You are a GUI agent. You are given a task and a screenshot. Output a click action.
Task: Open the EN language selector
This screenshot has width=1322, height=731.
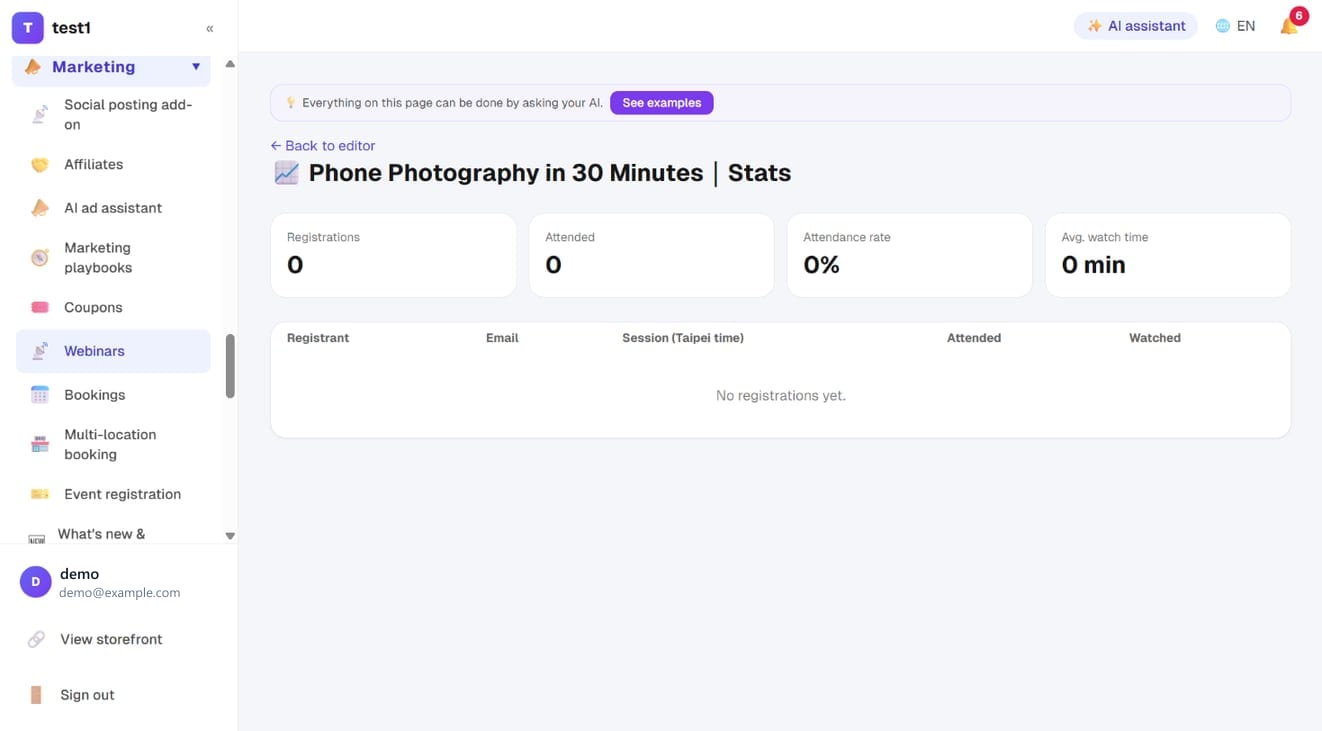coord(1235,26)
